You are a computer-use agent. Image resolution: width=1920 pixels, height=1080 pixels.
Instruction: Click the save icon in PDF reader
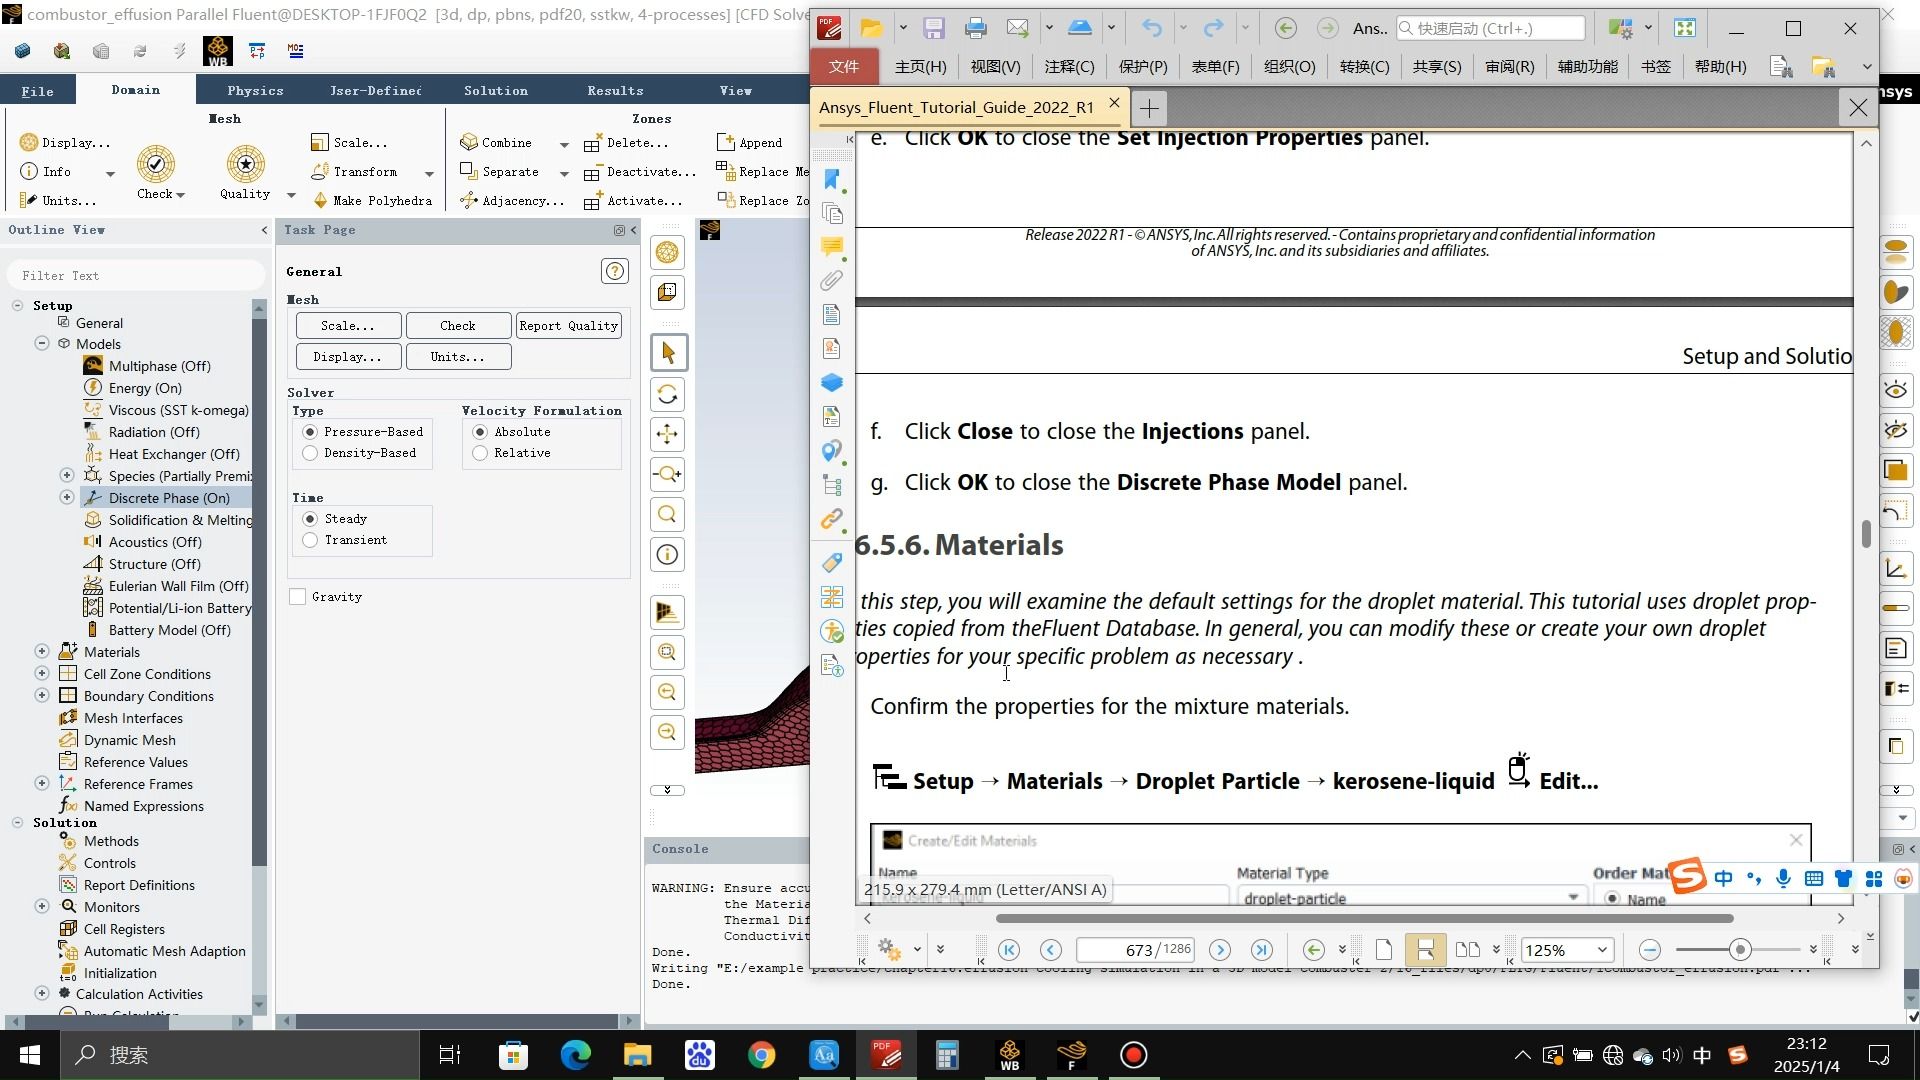(934, 28)
